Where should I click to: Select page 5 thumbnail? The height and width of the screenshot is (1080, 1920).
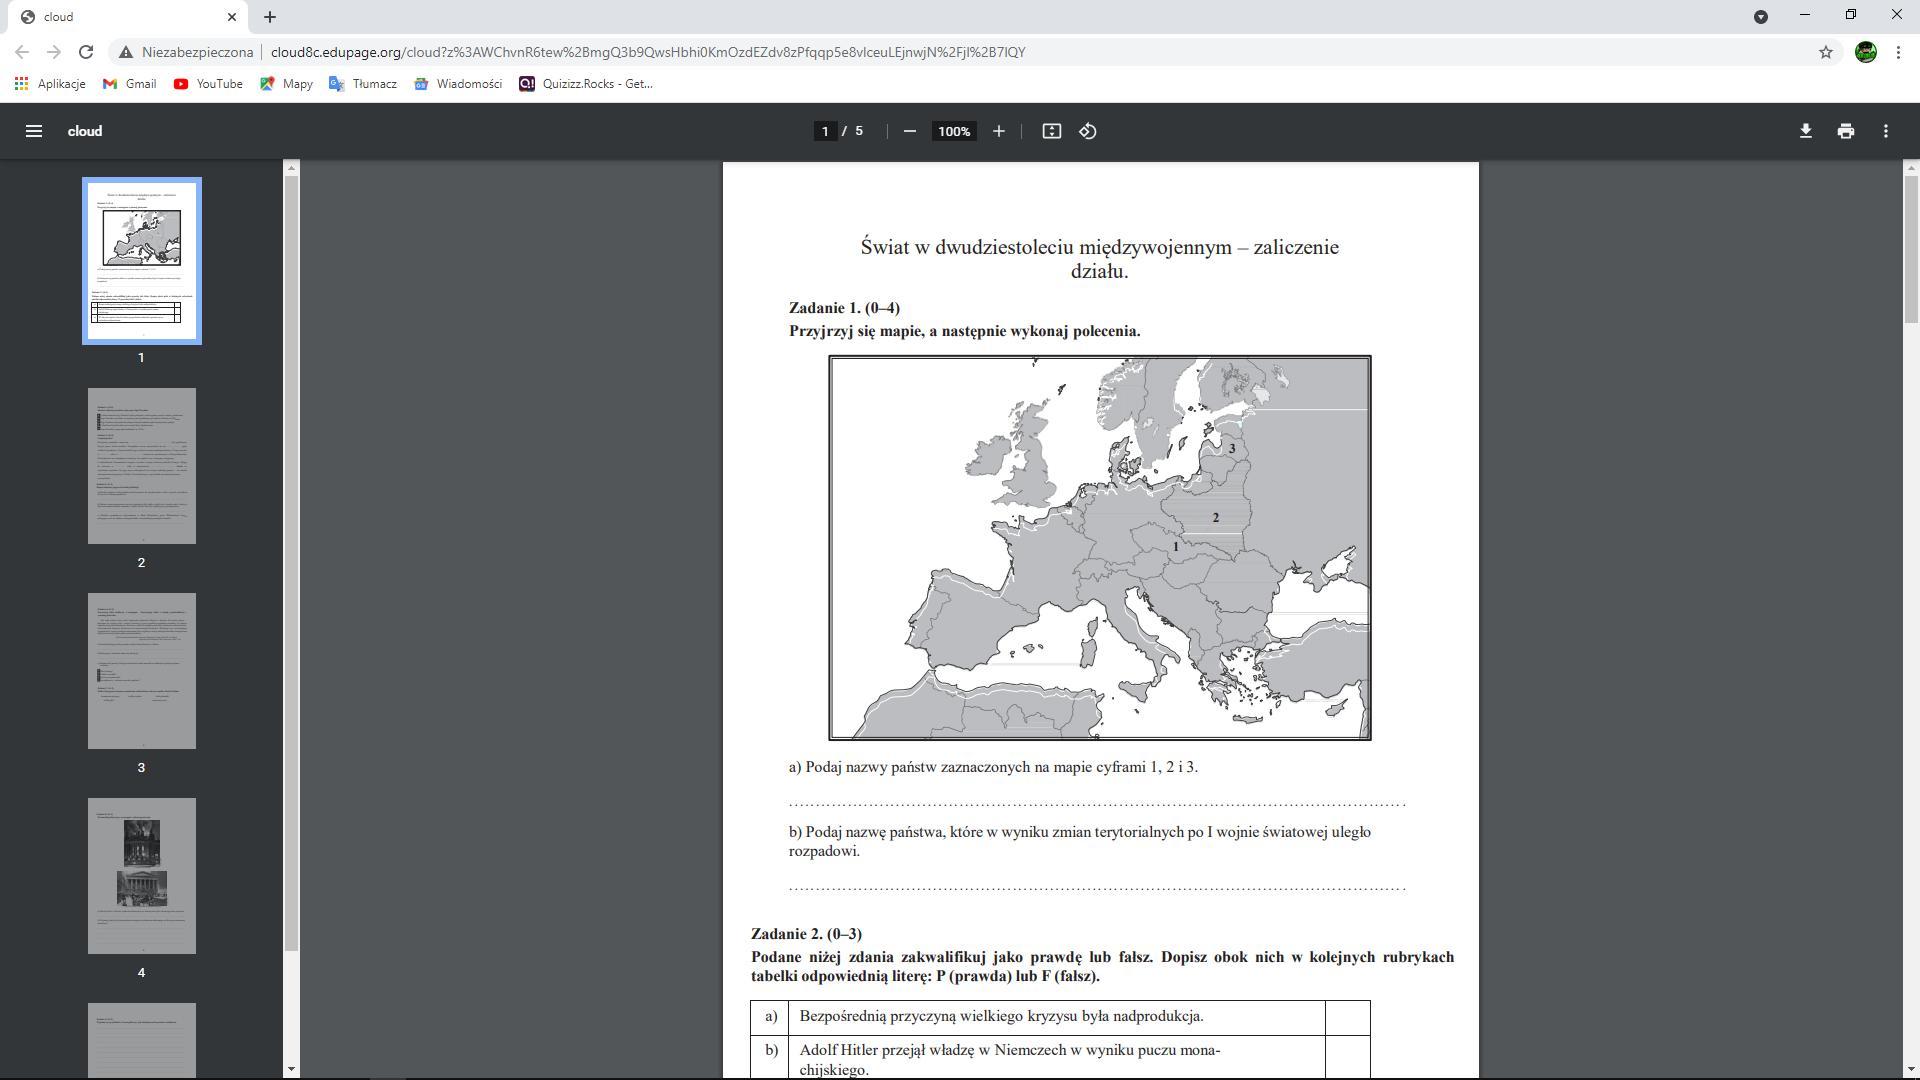(x=141, y=1040)
